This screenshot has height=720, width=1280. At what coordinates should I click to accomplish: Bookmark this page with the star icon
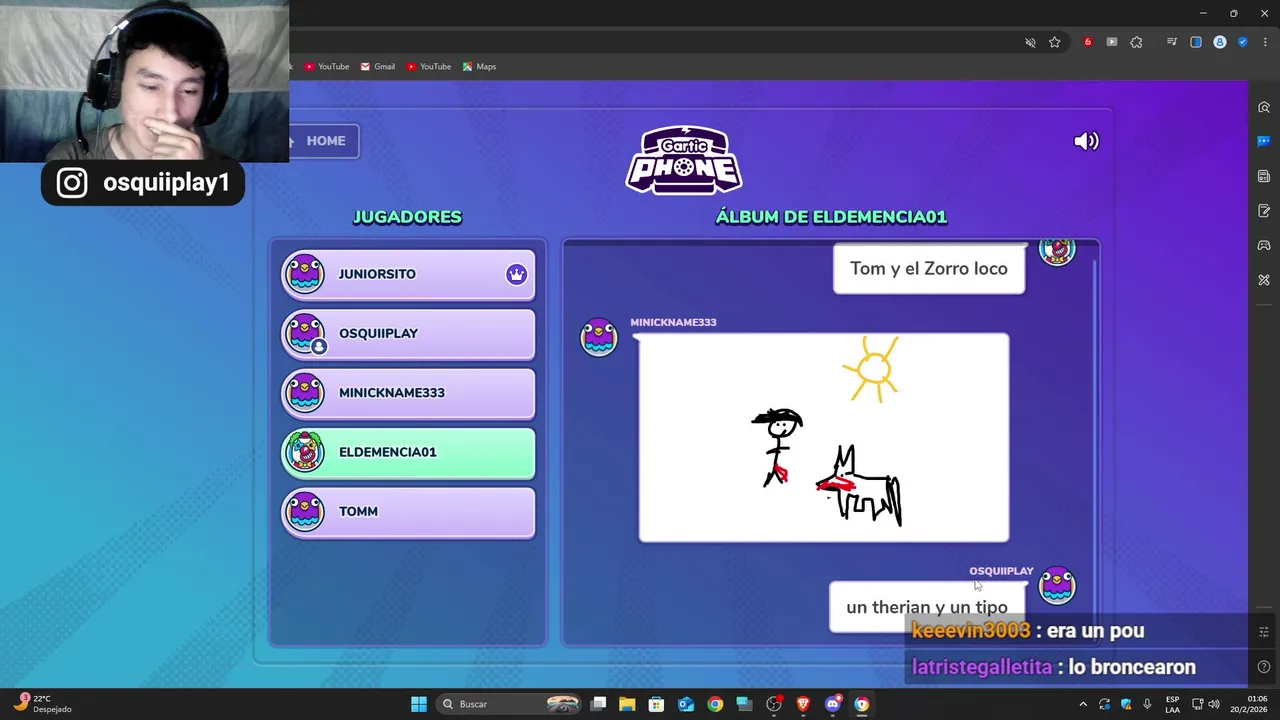1054,42
